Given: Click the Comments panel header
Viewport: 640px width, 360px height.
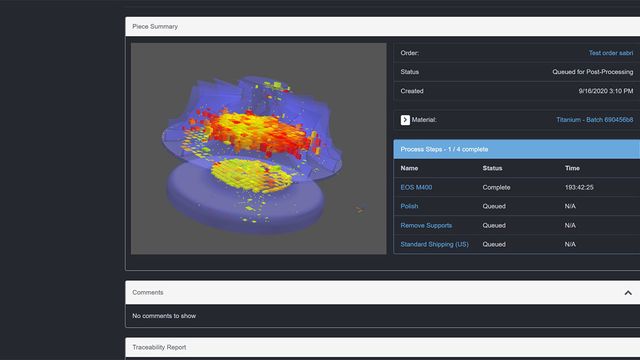Looking at the screenshot, I should pyautogui.click(x=382, y=293).
